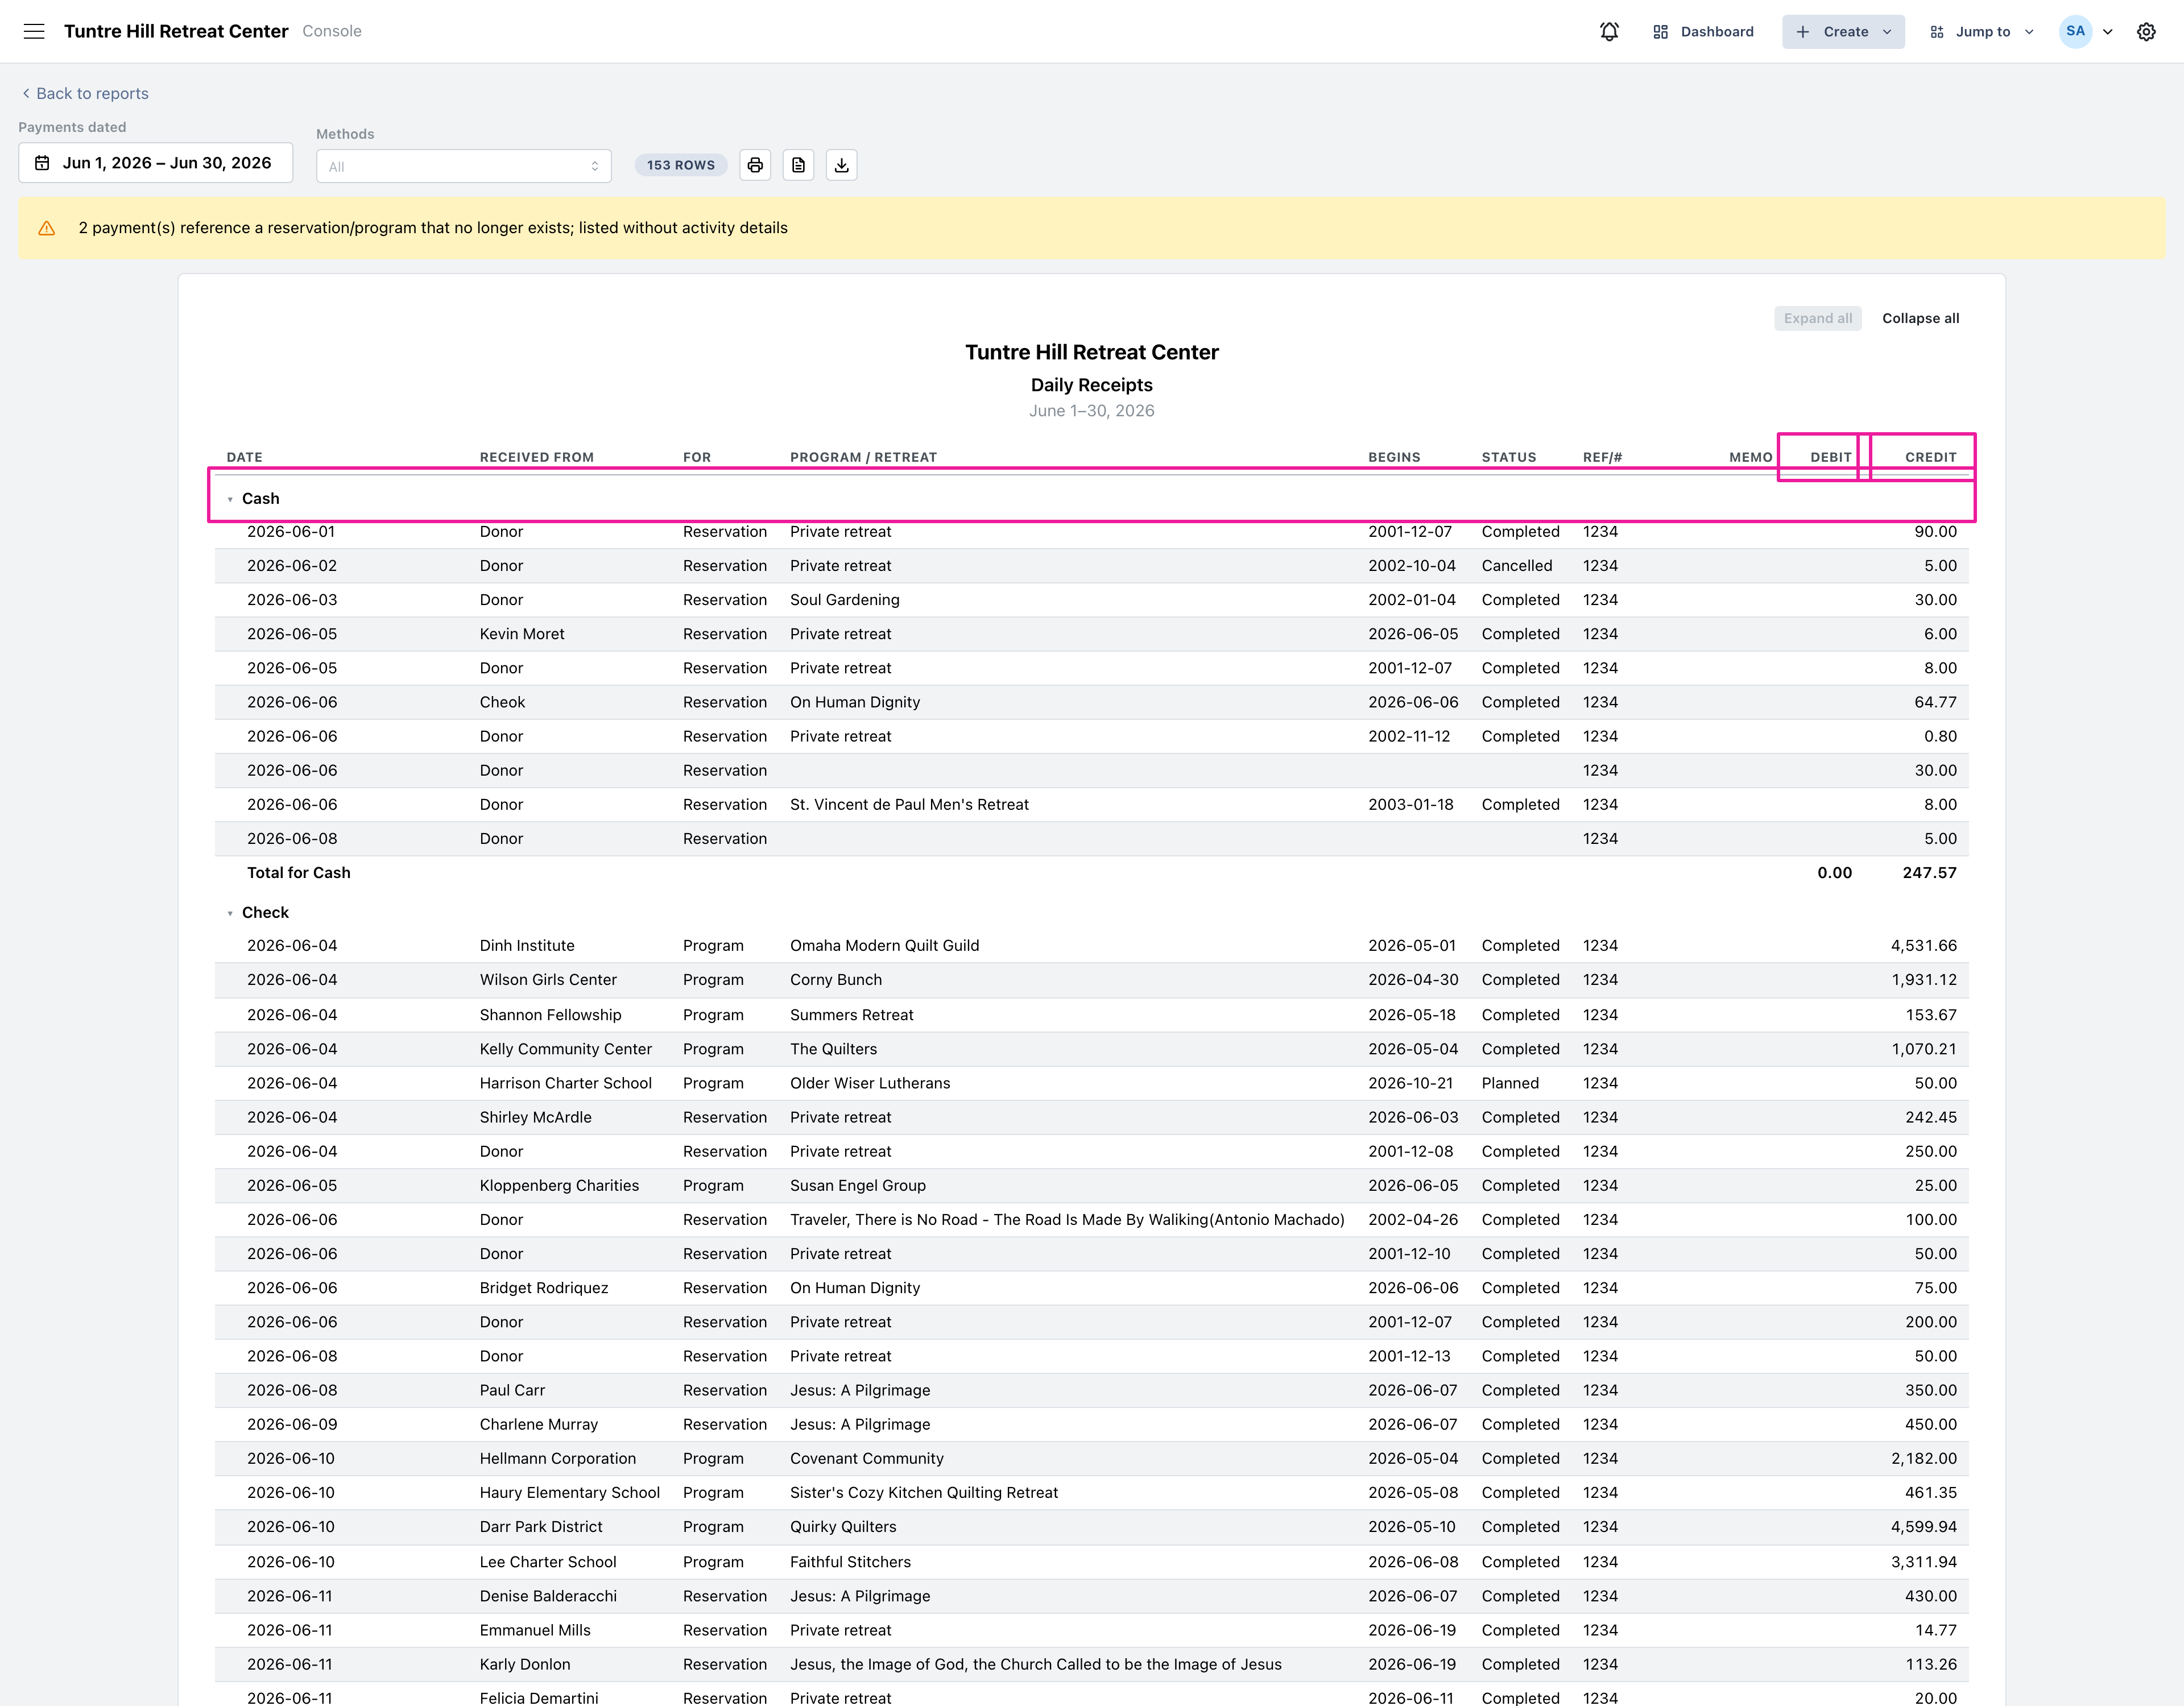Viewport: 2184px width, 1706px height.
Task: Click the download report icon
Action: (x=842, y=165)
